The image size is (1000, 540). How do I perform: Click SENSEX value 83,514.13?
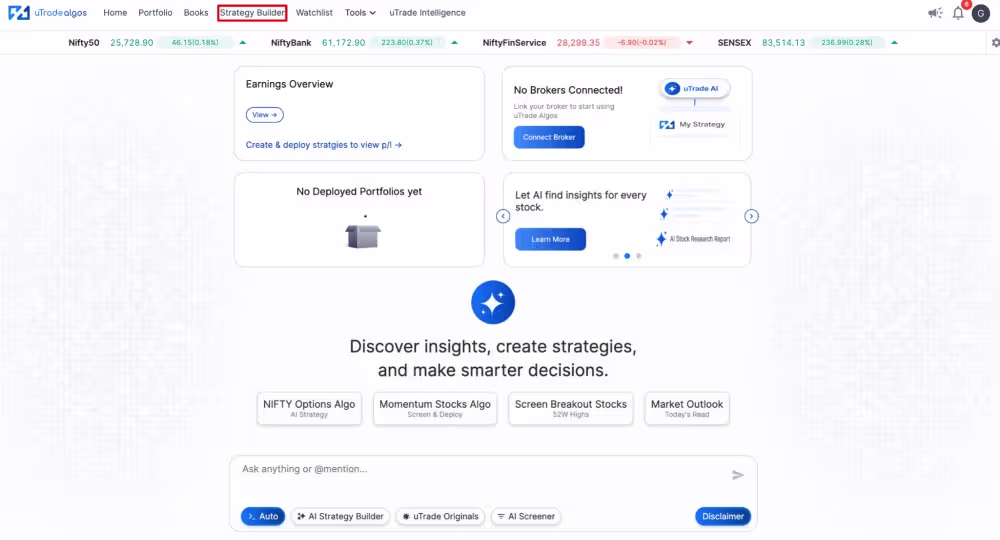point(783,43)
